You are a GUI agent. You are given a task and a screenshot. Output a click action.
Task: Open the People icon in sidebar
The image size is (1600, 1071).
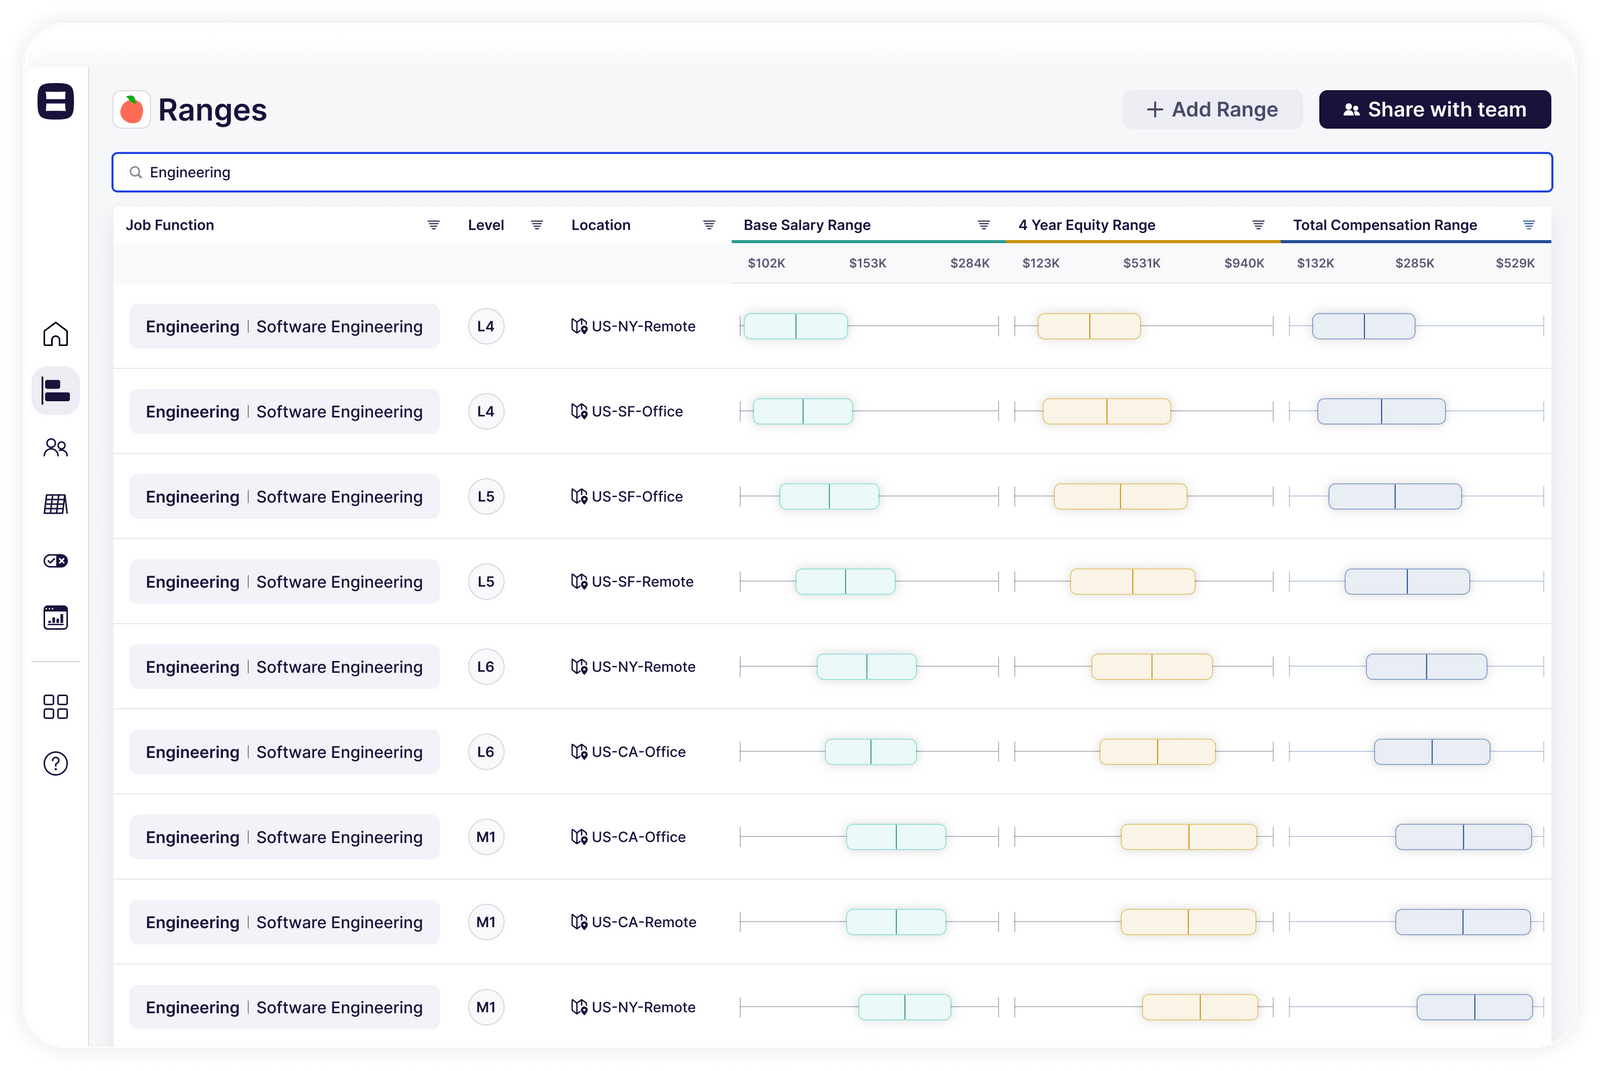(x=56, y=448)
